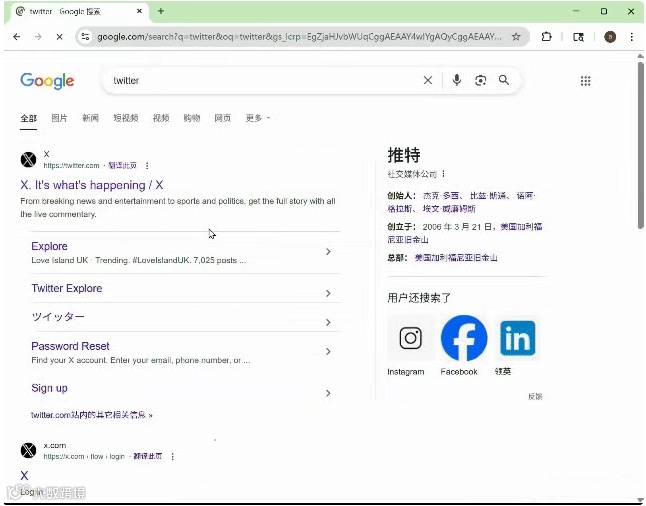Open the Extensions puzzle icon
This screenshot has height=506, width=646.
click(546, 37)
